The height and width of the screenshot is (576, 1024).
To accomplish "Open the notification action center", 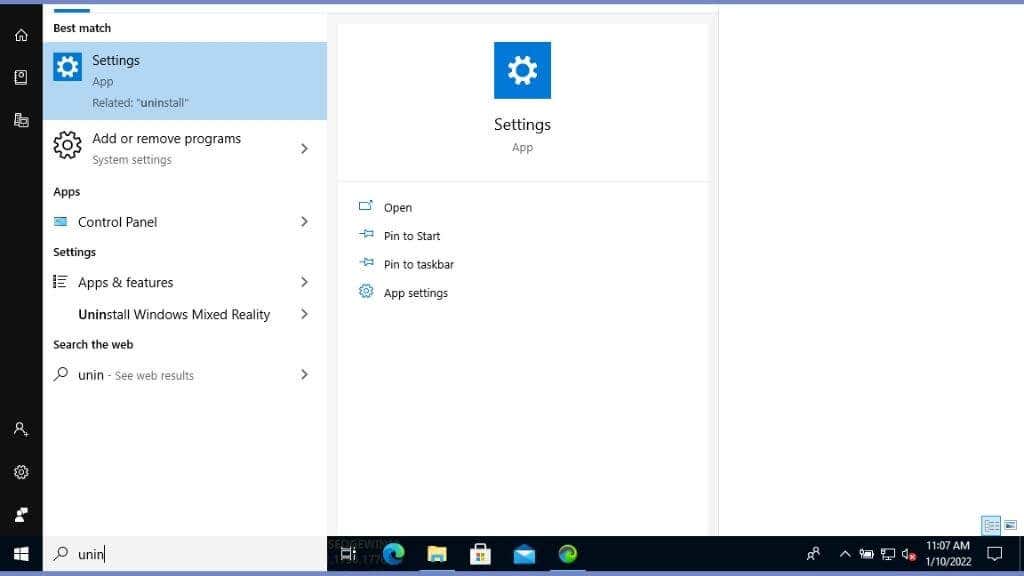I will (995, 554).
